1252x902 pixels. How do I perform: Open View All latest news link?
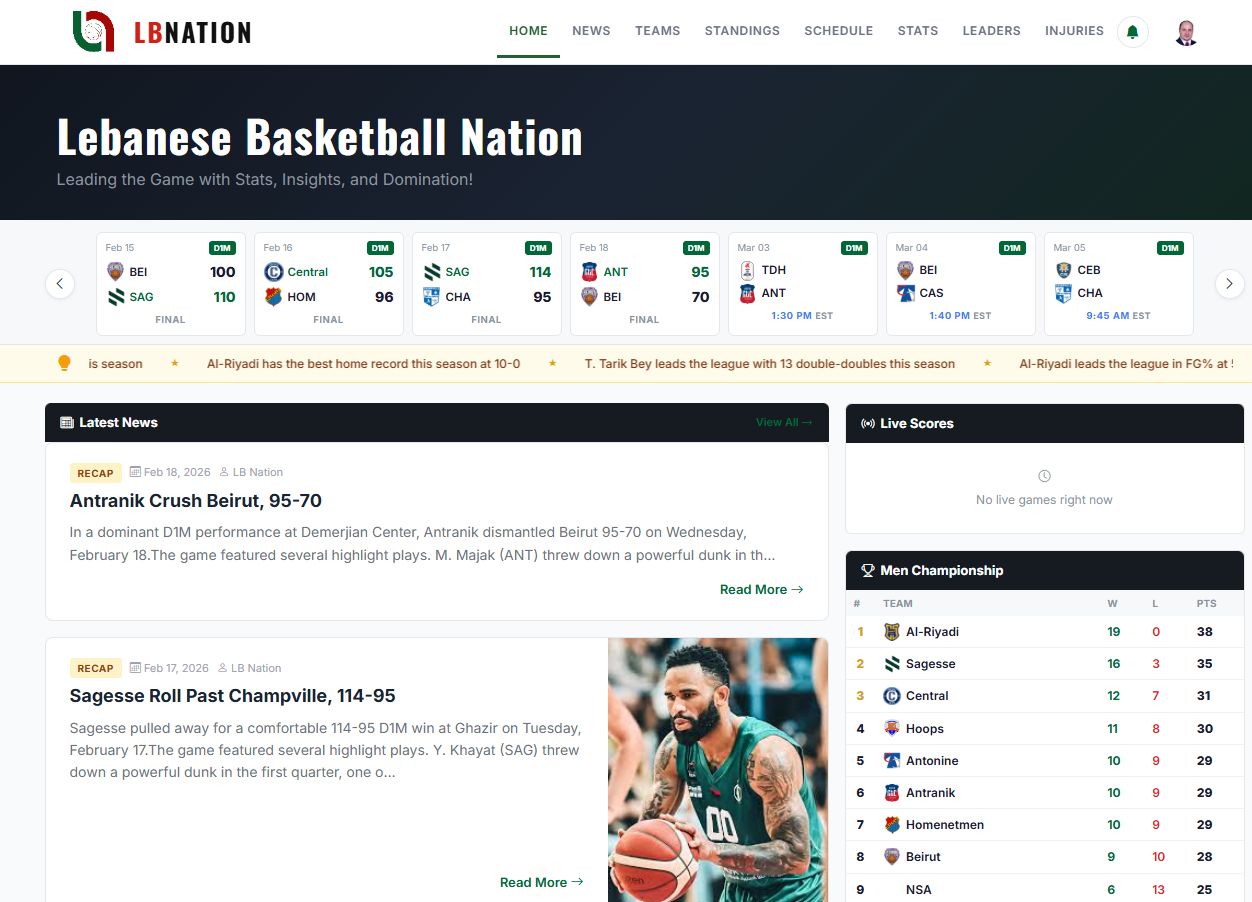click(x=783, y=422)
